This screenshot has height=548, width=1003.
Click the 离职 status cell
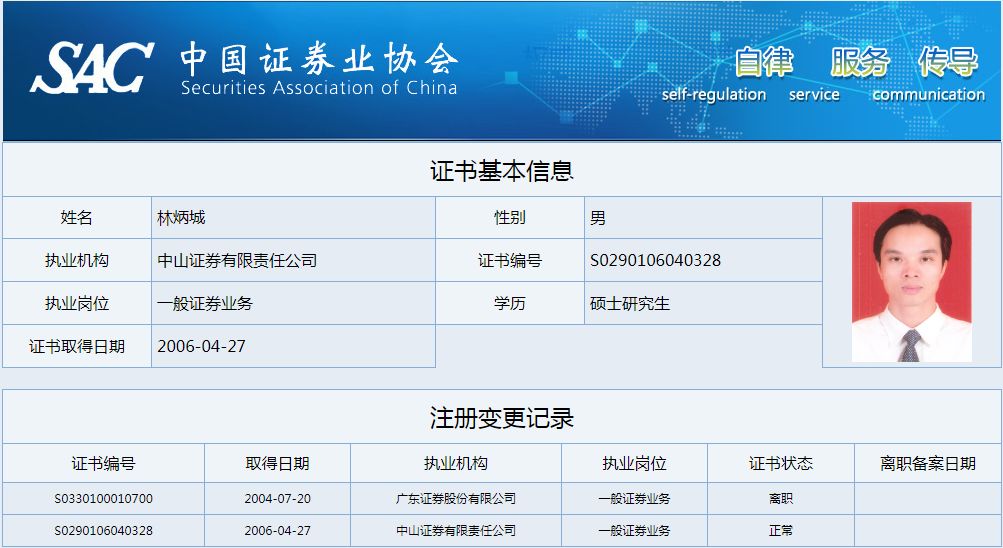point(780,498)
